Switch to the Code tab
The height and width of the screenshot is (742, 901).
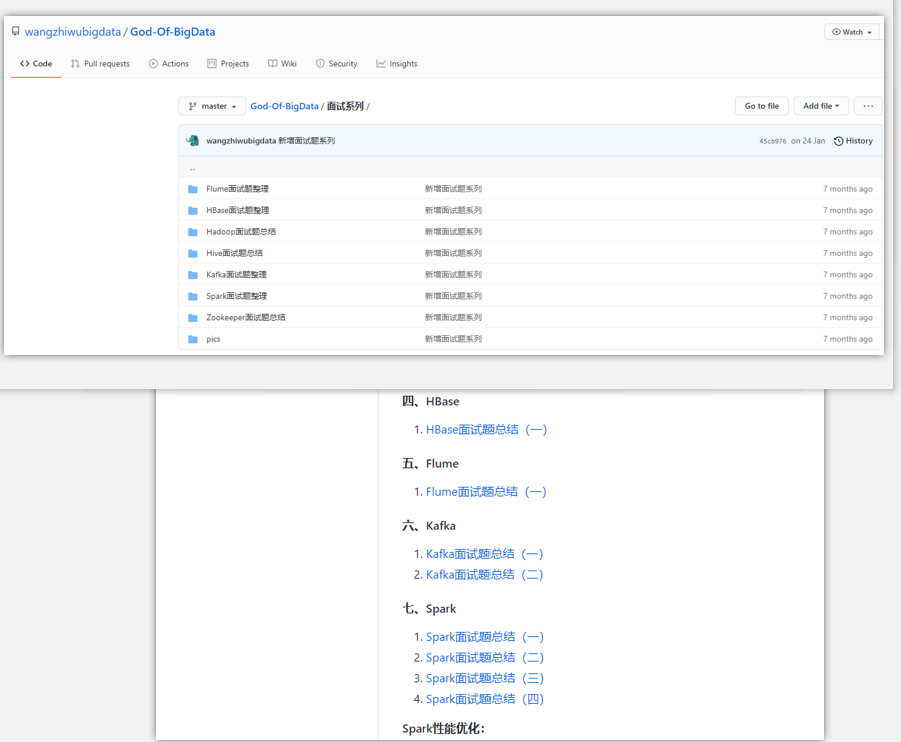point(36,64)
